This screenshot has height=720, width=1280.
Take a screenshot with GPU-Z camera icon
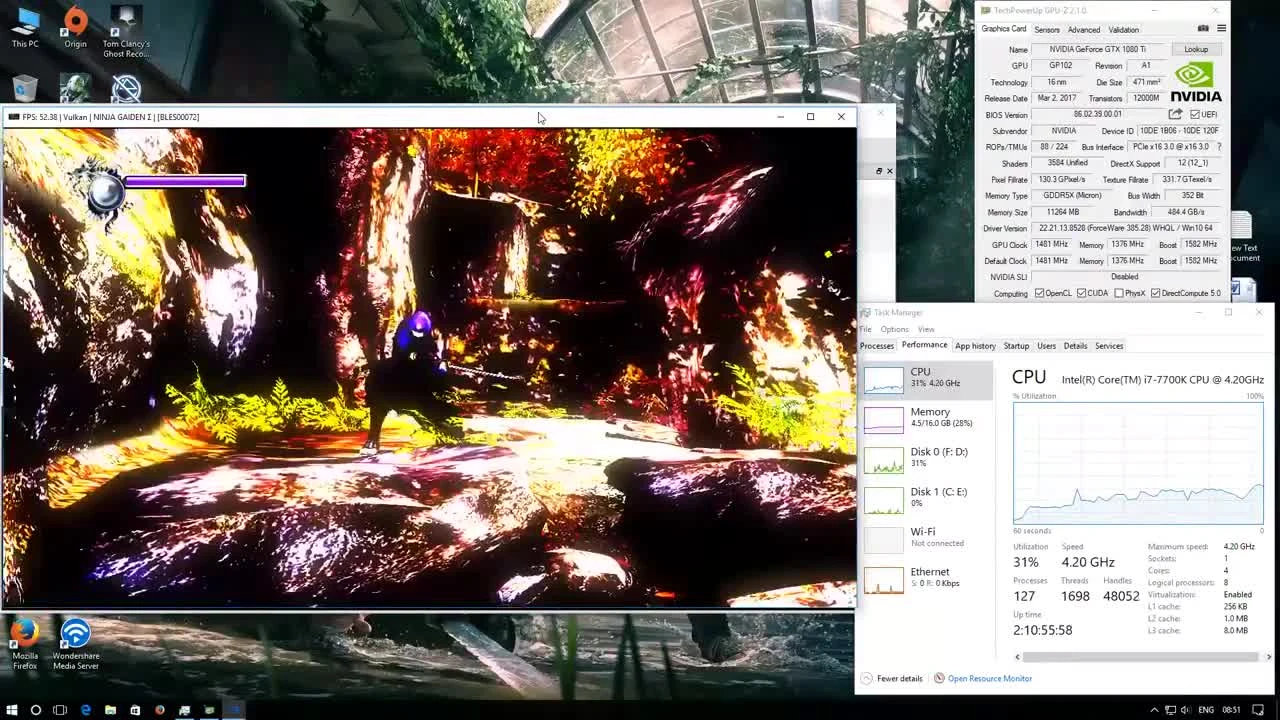click(x=1203, y=28)
